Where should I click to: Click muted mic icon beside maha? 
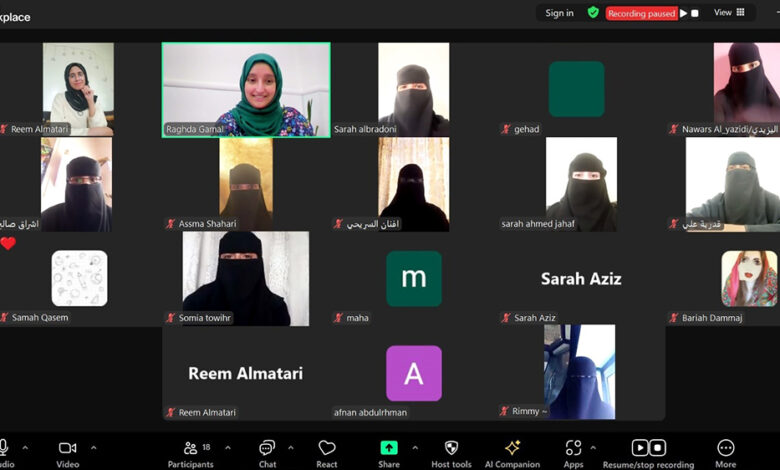[338, 318]
